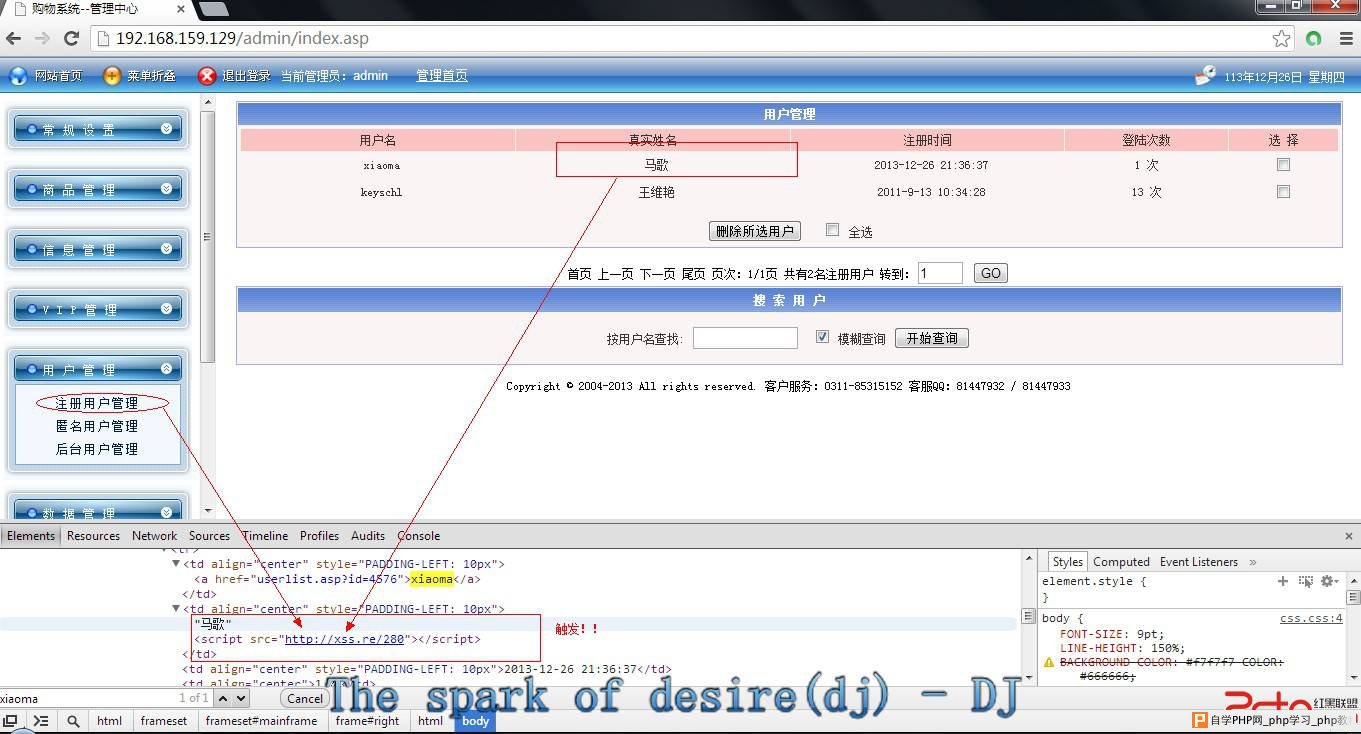1361x734 pixels.
Task: Check the 全选 select-all checkbox
Action: [x=832, y=230]
